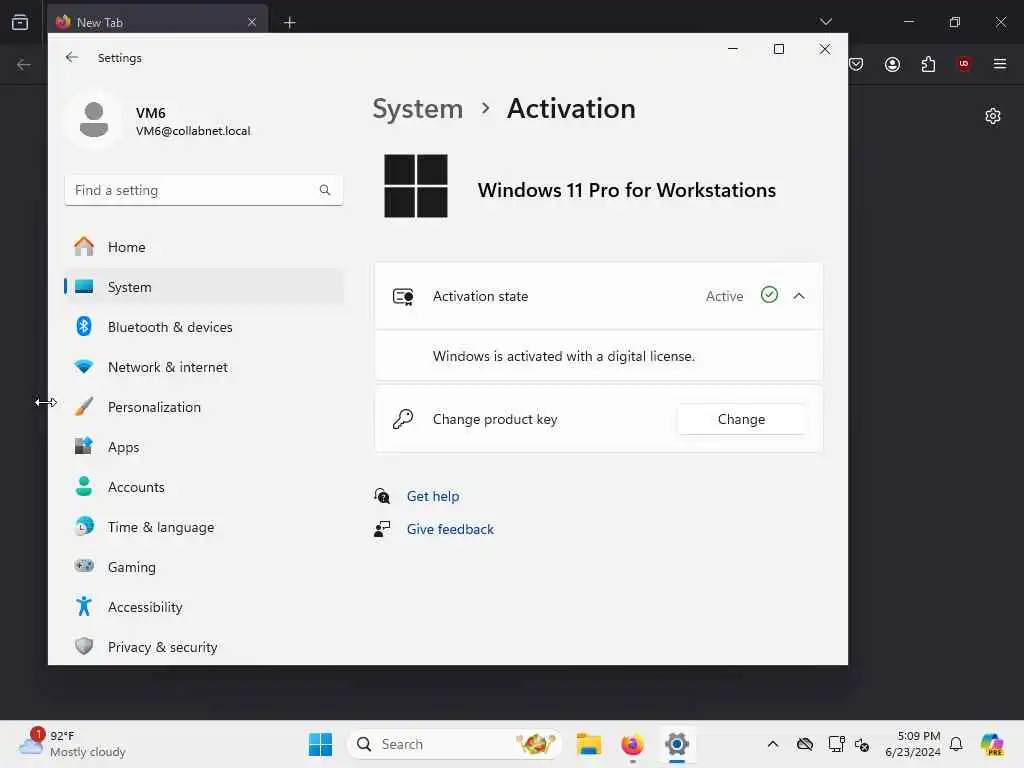The height and width of the screenshot is (768, 1024).
Task: Click the Time & language globe clock icon
Action: (84, 526)
